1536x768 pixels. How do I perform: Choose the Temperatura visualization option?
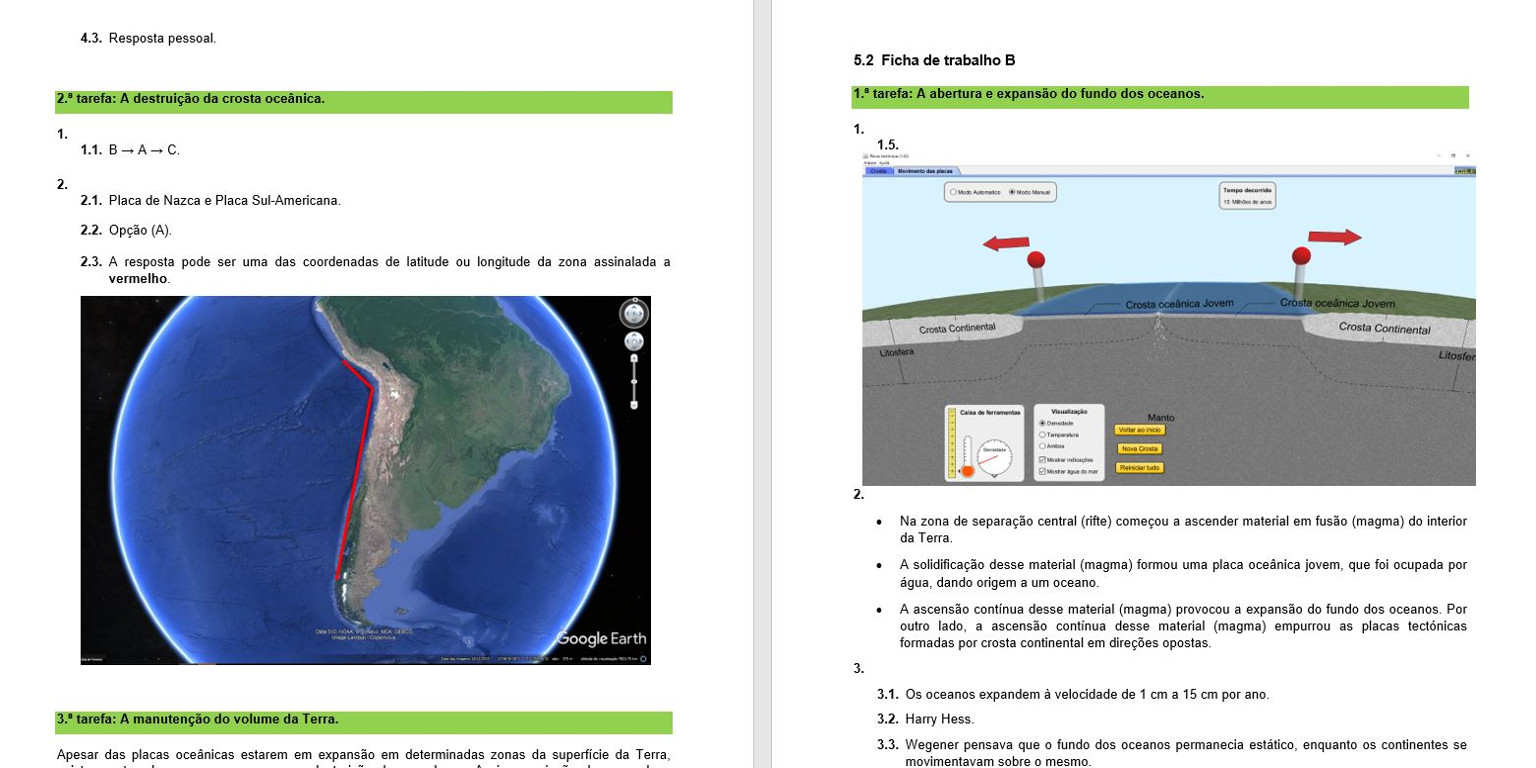point(1043,435)
